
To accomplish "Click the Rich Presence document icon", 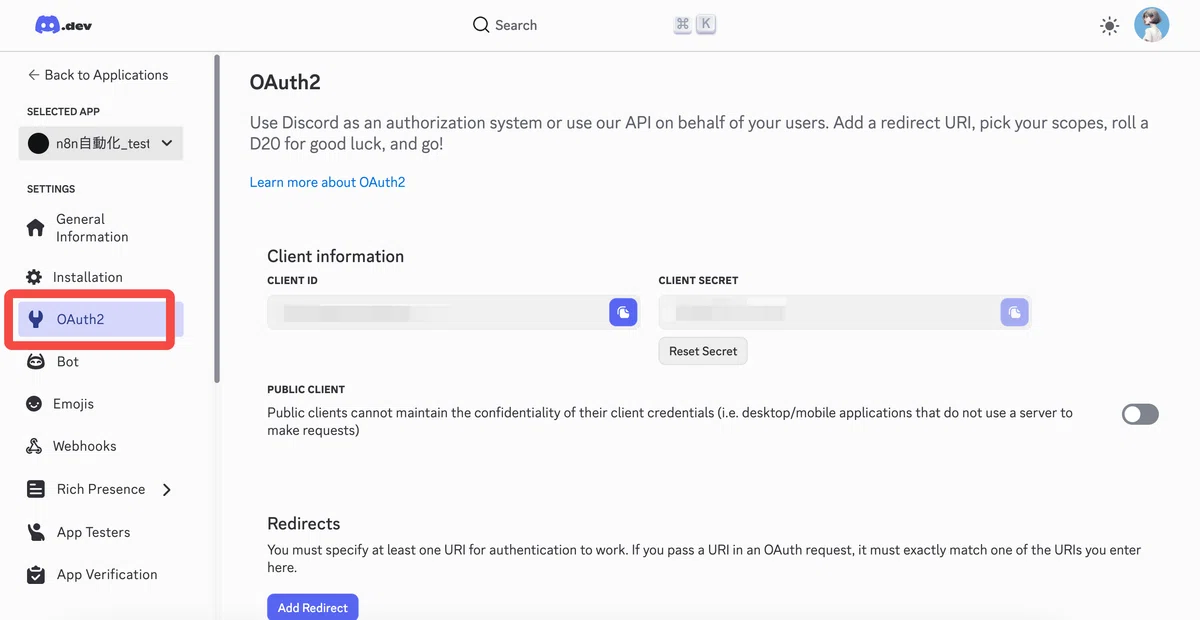I will (36, 489).
